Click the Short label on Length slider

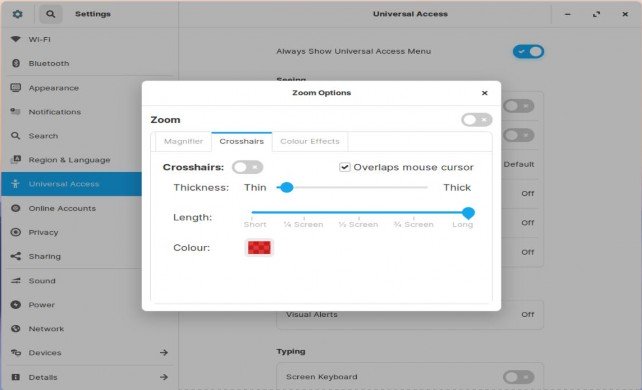(255, 224)
